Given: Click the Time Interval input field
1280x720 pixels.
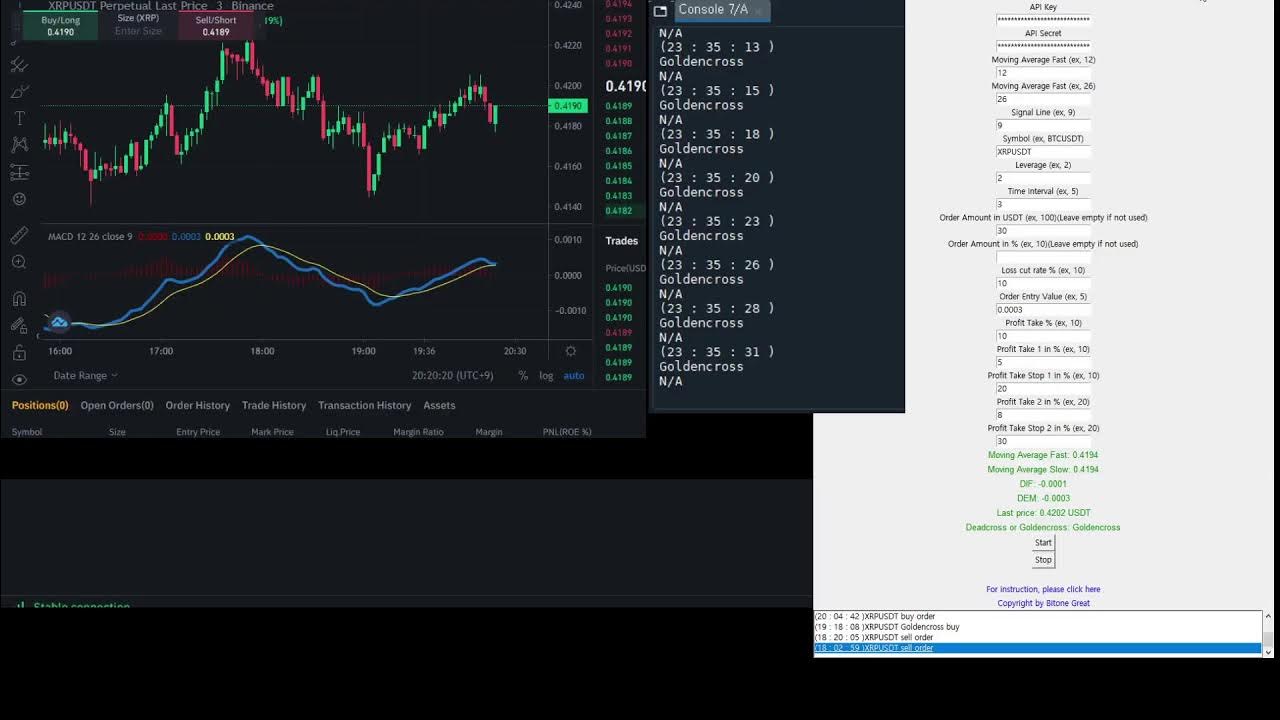Looking at the screenshot, I should pyautogui.click(x=1043, y=204).
